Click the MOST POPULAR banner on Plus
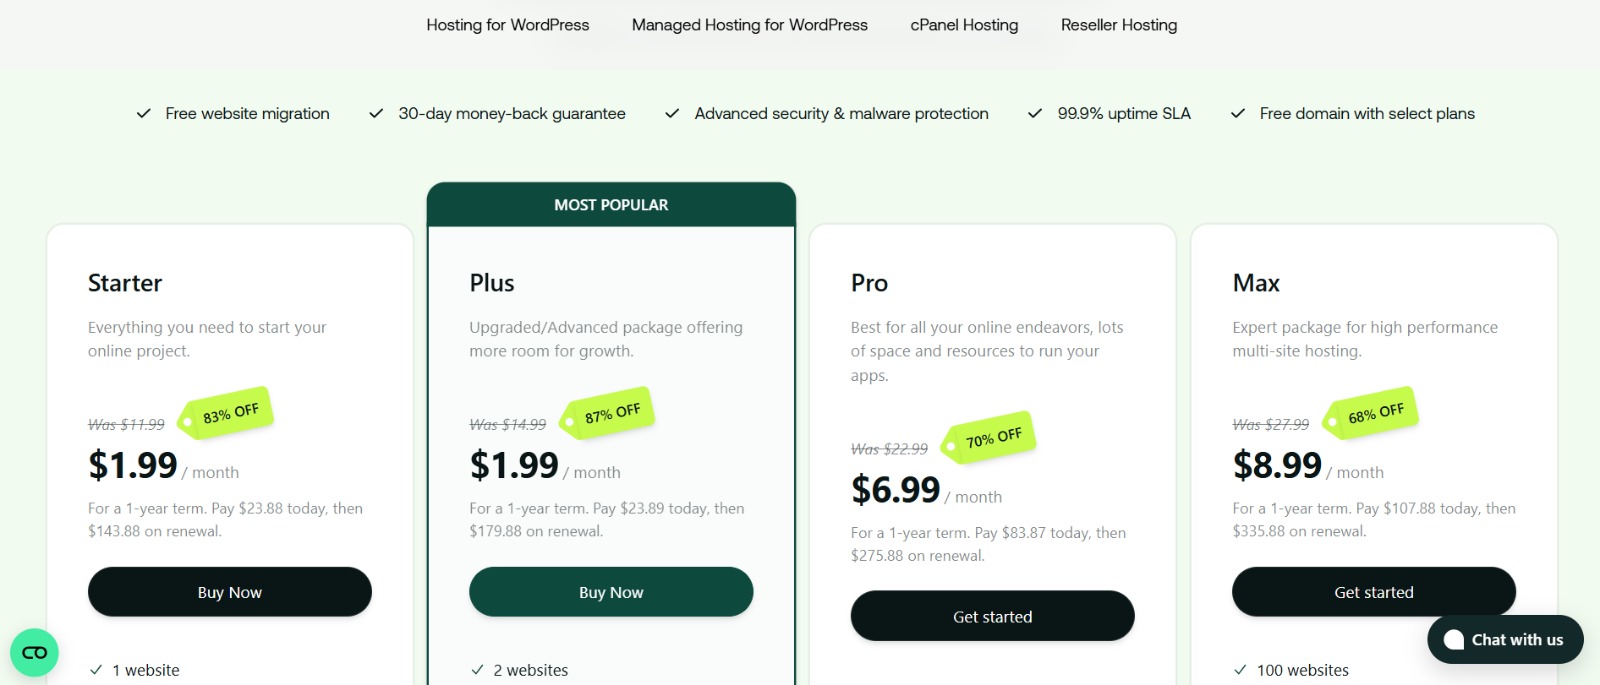 [x=611, y=204]
